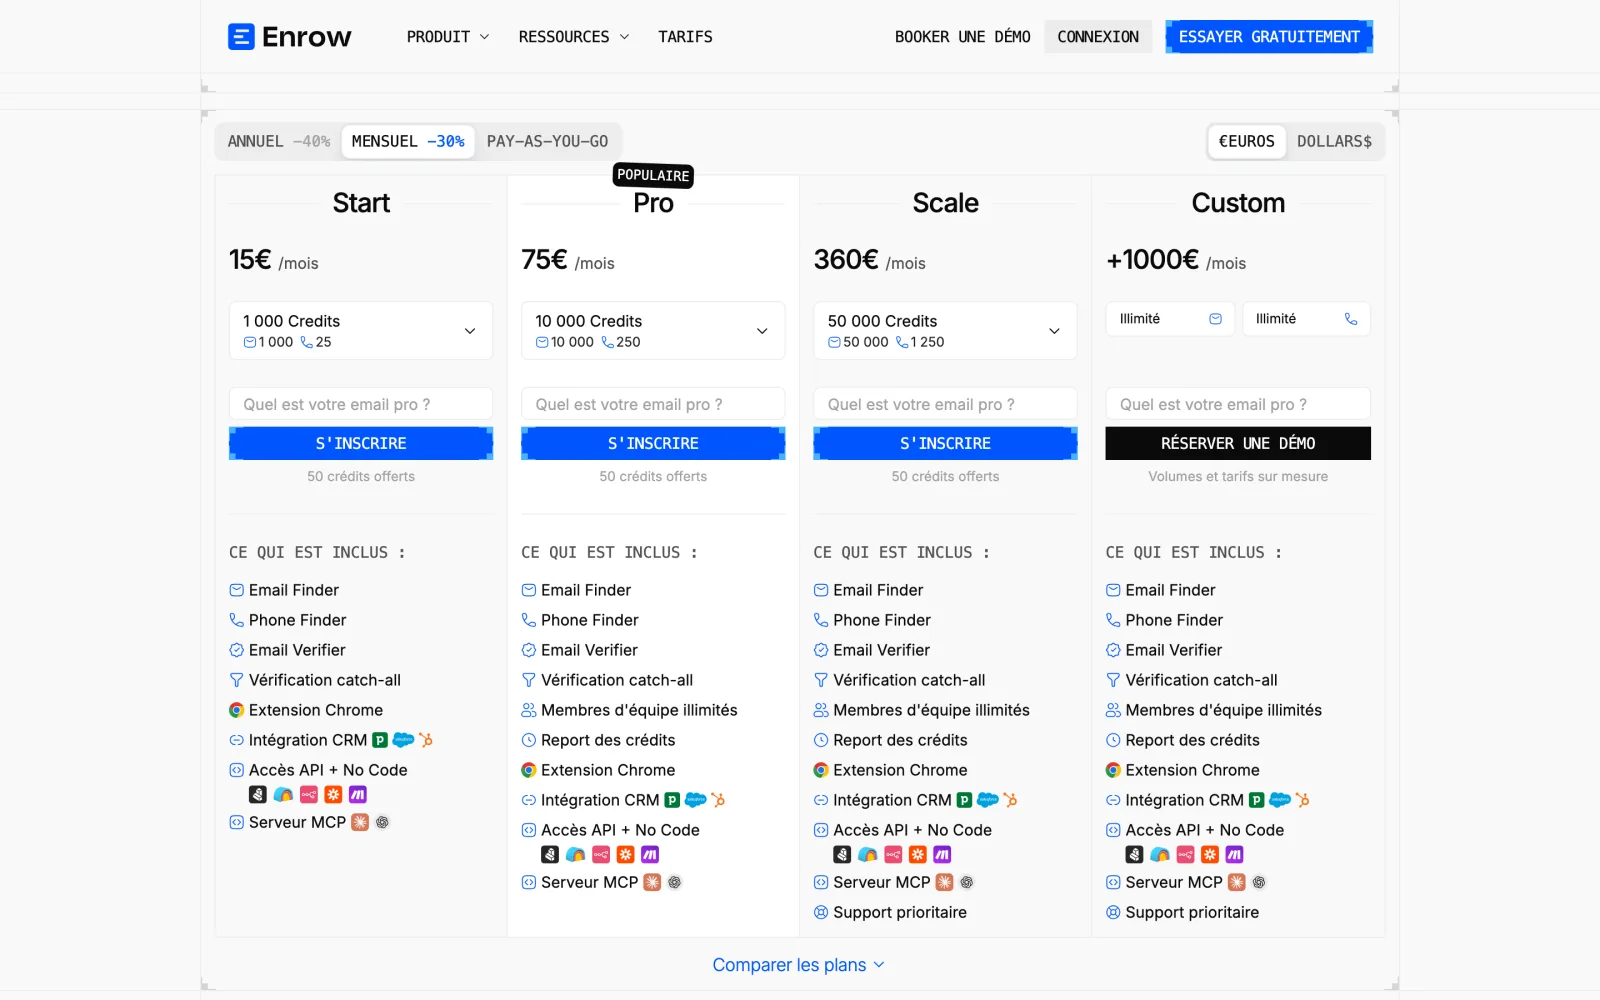Click the CONNEXION button
The width and height of the screenshot is (1600, 1000).
tap(1098, 37)
